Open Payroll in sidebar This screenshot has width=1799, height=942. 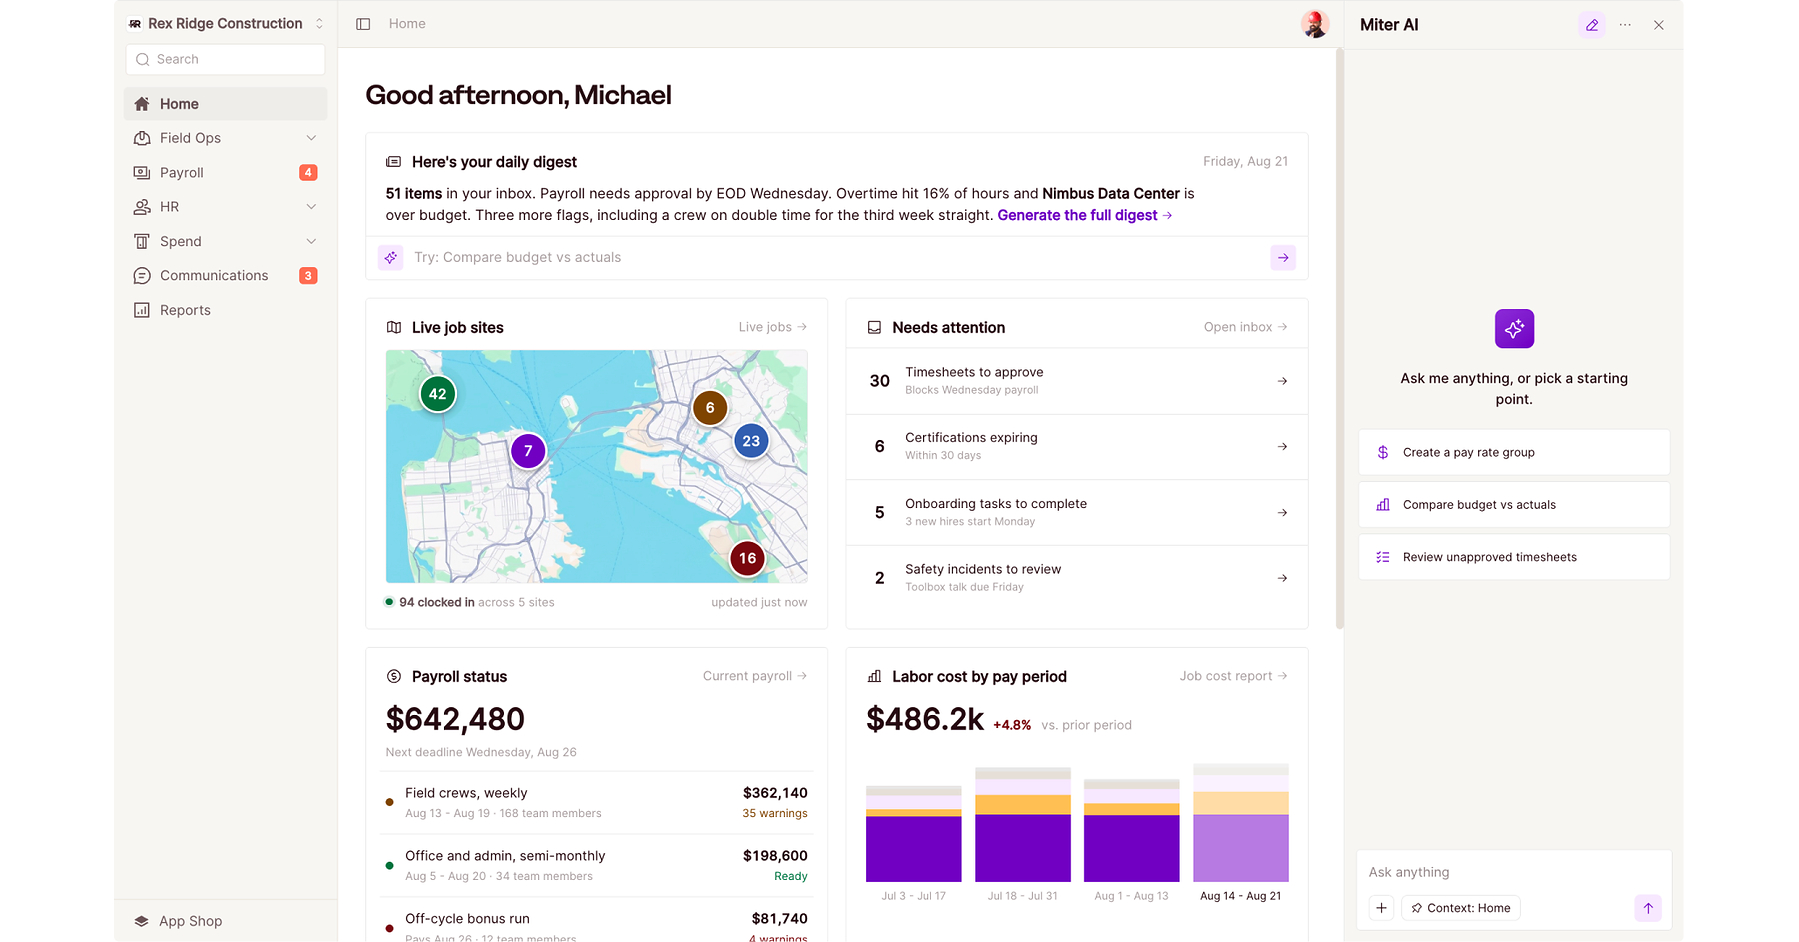coord(226,173)
